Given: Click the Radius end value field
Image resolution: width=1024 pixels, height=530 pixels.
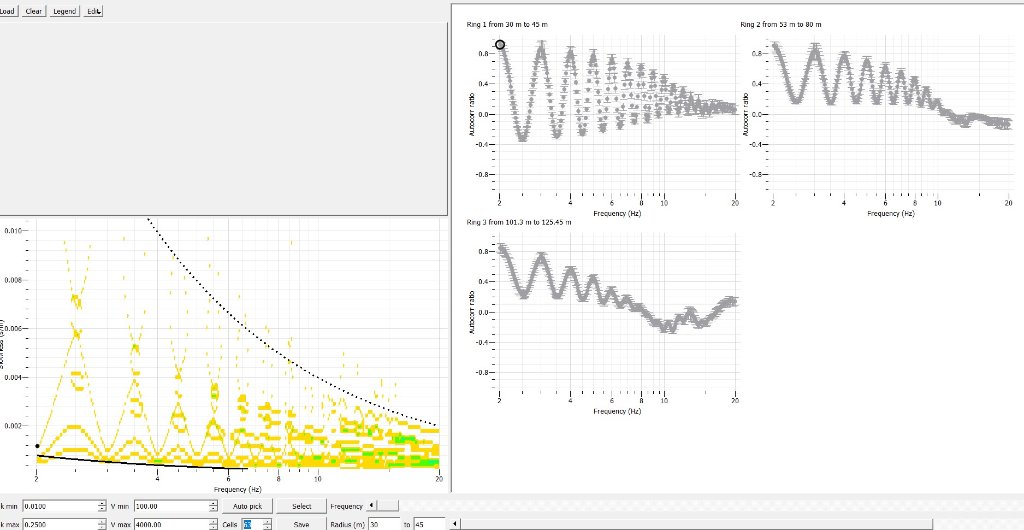Looking at the screenshot, I should [x=428, y=524].
